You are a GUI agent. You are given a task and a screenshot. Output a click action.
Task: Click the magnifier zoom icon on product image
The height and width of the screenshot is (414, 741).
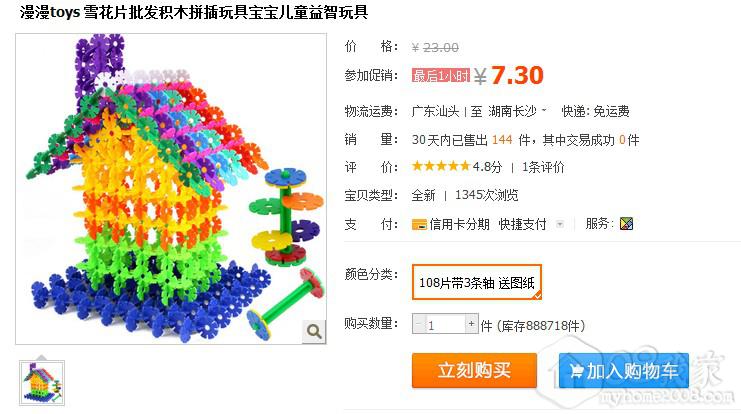click(314, 331)
